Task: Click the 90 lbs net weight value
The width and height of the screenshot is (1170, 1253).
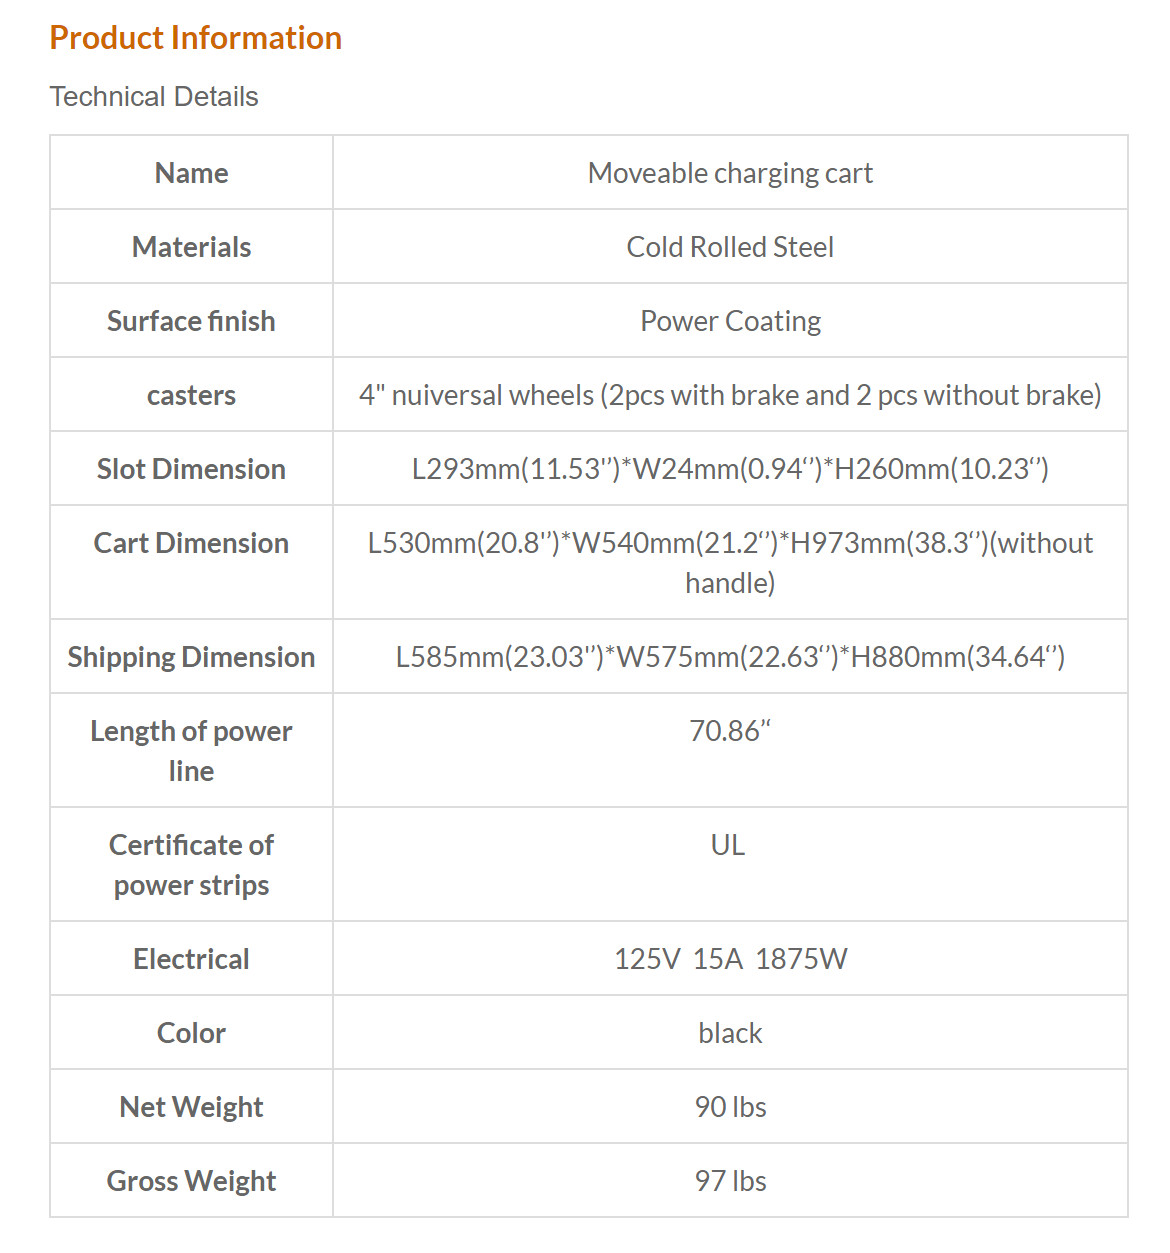Action: [730, 1107]
